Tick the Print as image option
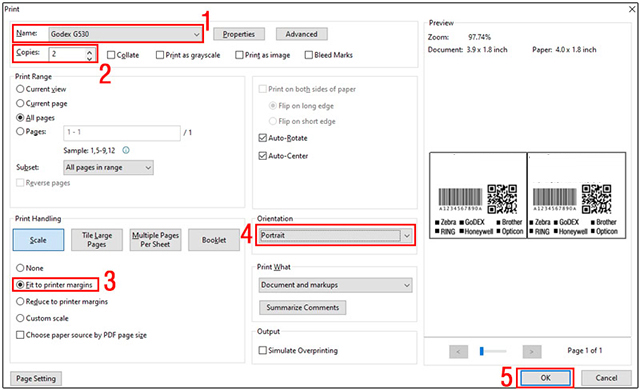Image resolution: width=640 pixels, height=390 pixels. coord(239,55)
